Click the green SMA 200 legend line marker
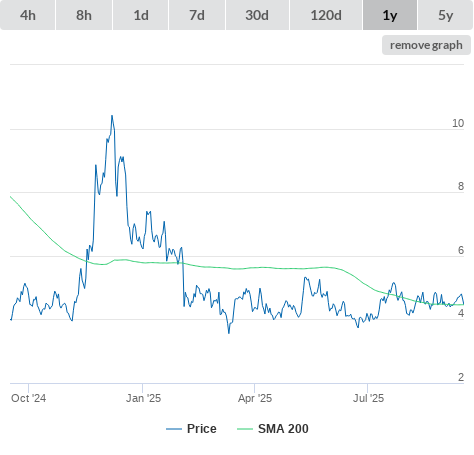This screenshot has height=455, width=474. [245, 429]
